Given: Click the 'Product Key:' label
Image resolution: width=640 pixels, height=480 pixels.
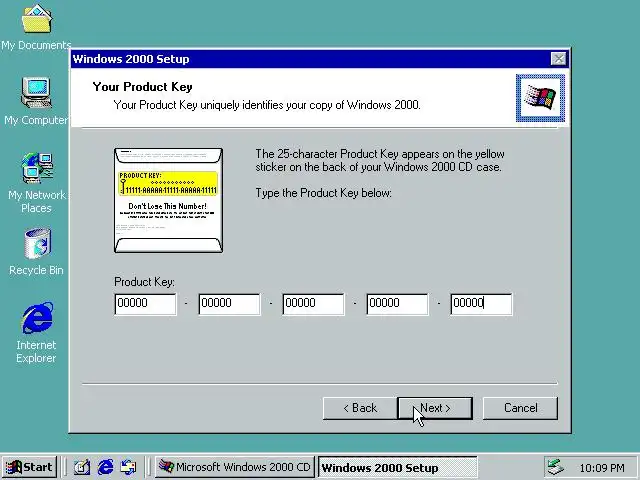Looking at the screenshot, I should click(x=144, y=282).
